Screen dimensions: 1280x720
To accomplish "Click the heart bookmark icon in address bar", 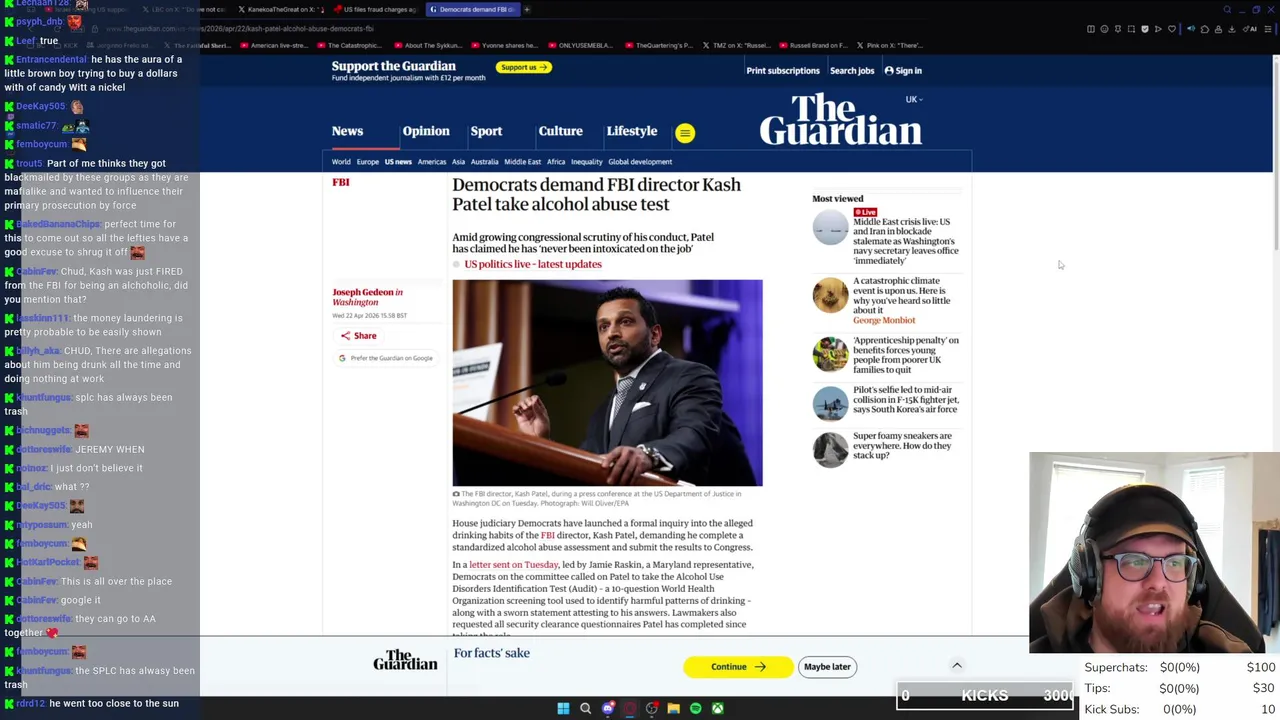I will 1172,29.
